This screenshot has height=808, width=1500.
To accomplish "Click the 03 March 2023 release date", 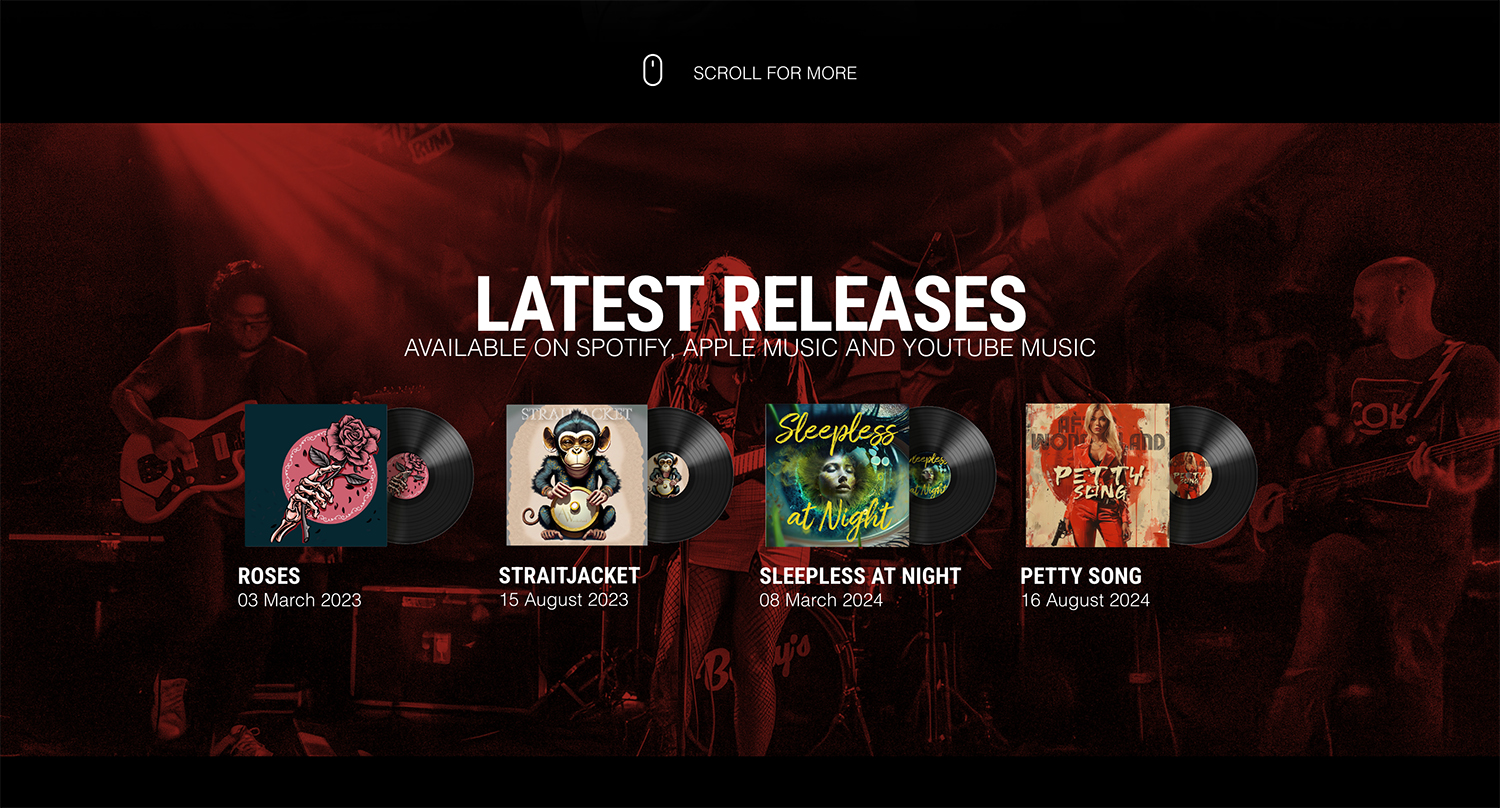I will pyautogui.click(x=300, y=600).
